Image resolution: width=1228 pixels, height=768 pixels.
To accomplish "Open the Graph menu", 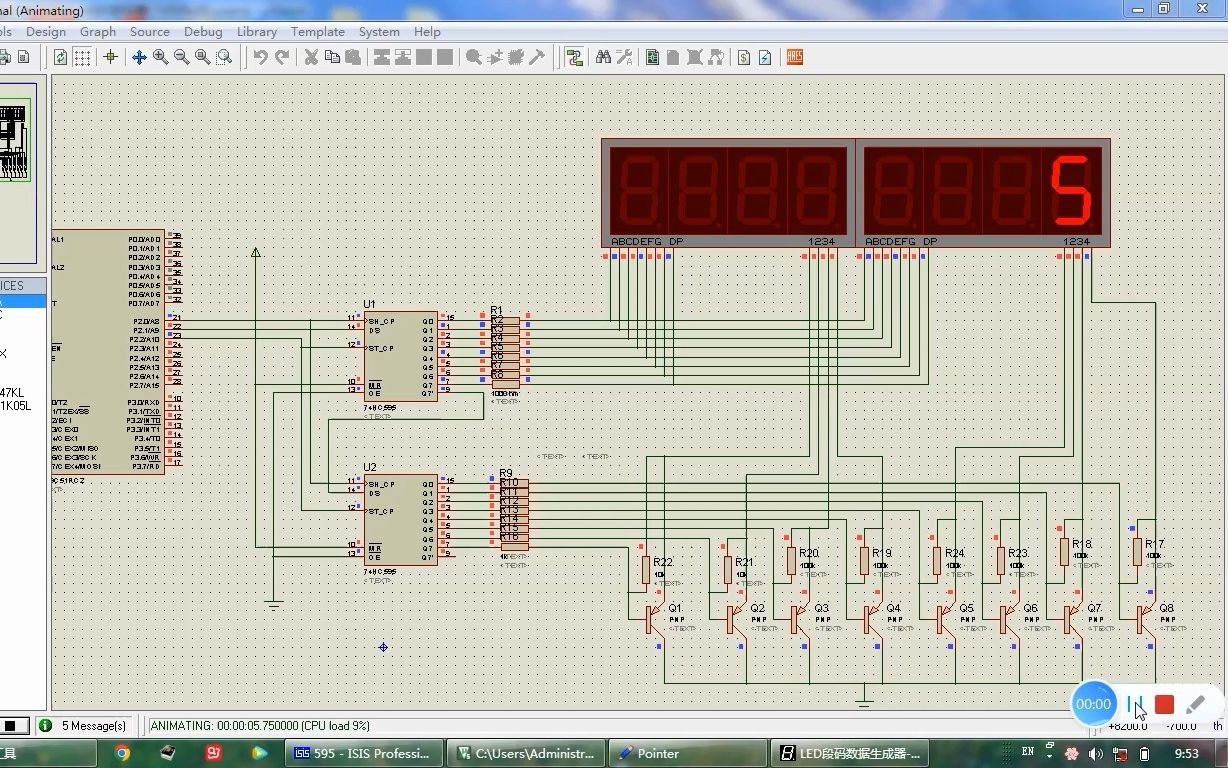I will [x=98, y=32].
